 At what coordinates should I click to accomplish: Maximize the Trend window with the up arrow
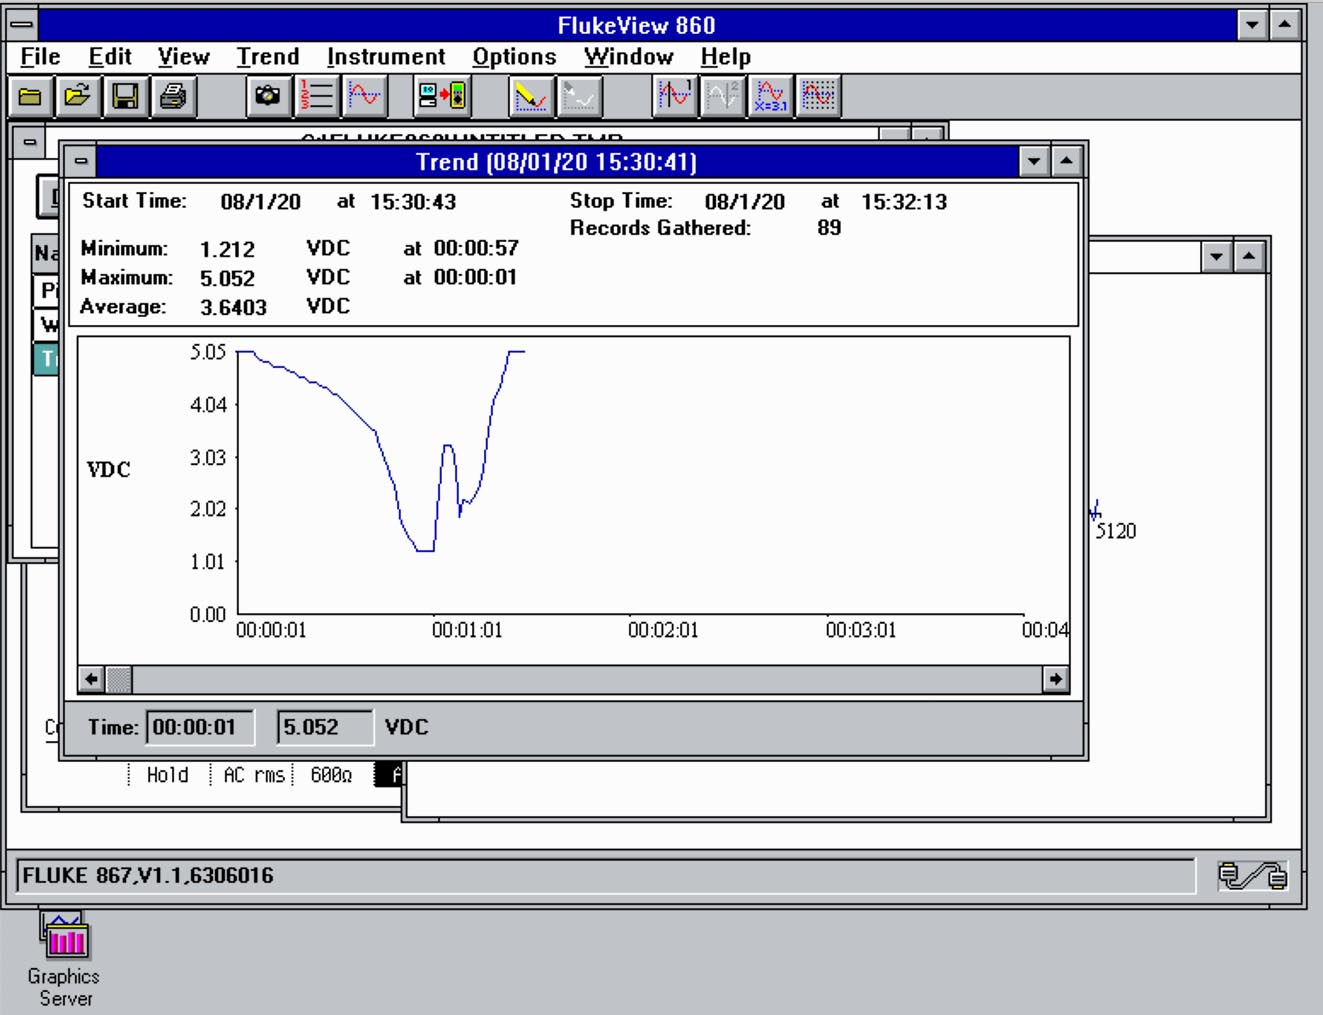[1066, 161]
